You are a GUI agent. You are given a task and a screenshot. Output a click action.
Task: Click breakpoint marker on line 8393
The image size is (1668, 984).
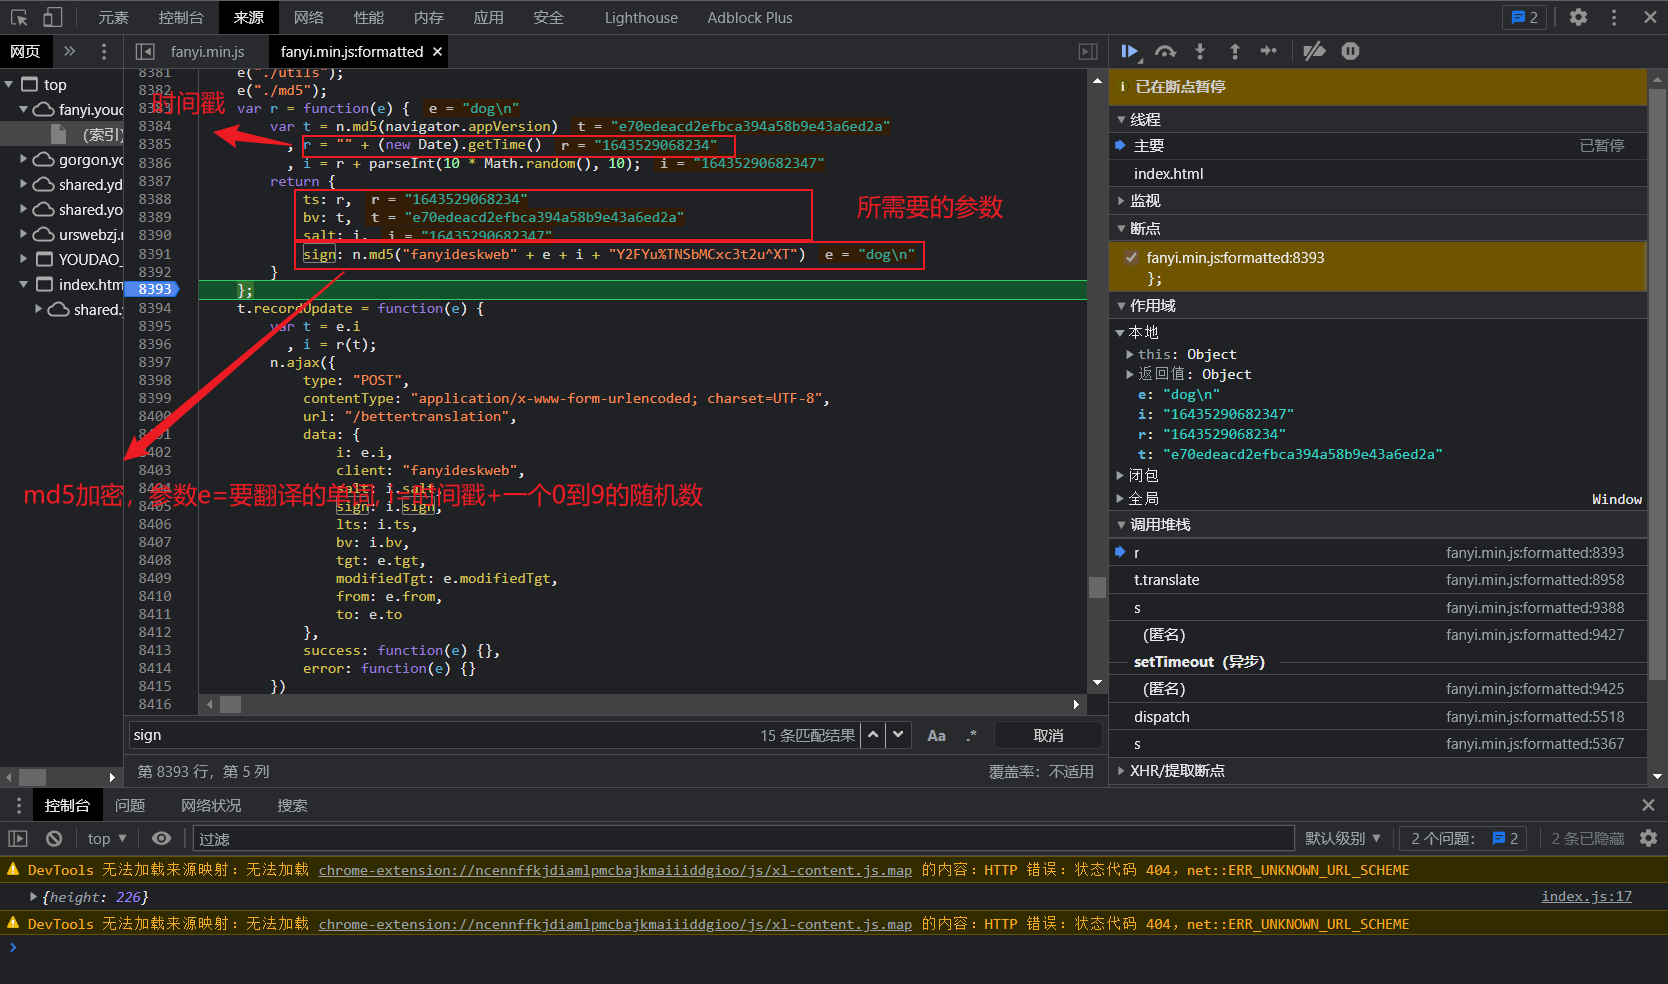[x=155, y=289]
